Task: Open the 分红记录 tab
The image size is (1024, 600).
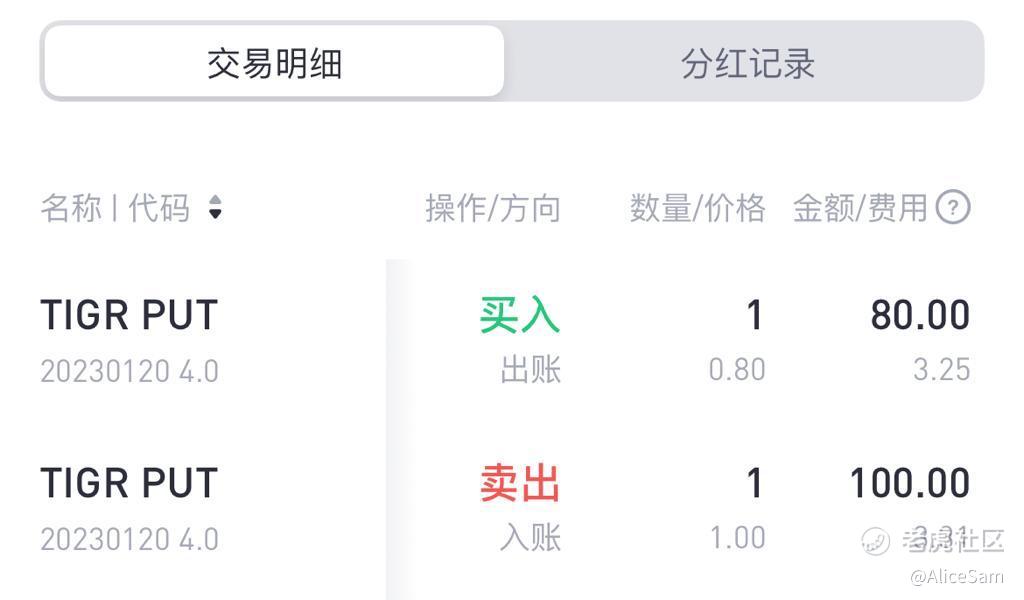Action: (x=747, y=63)
